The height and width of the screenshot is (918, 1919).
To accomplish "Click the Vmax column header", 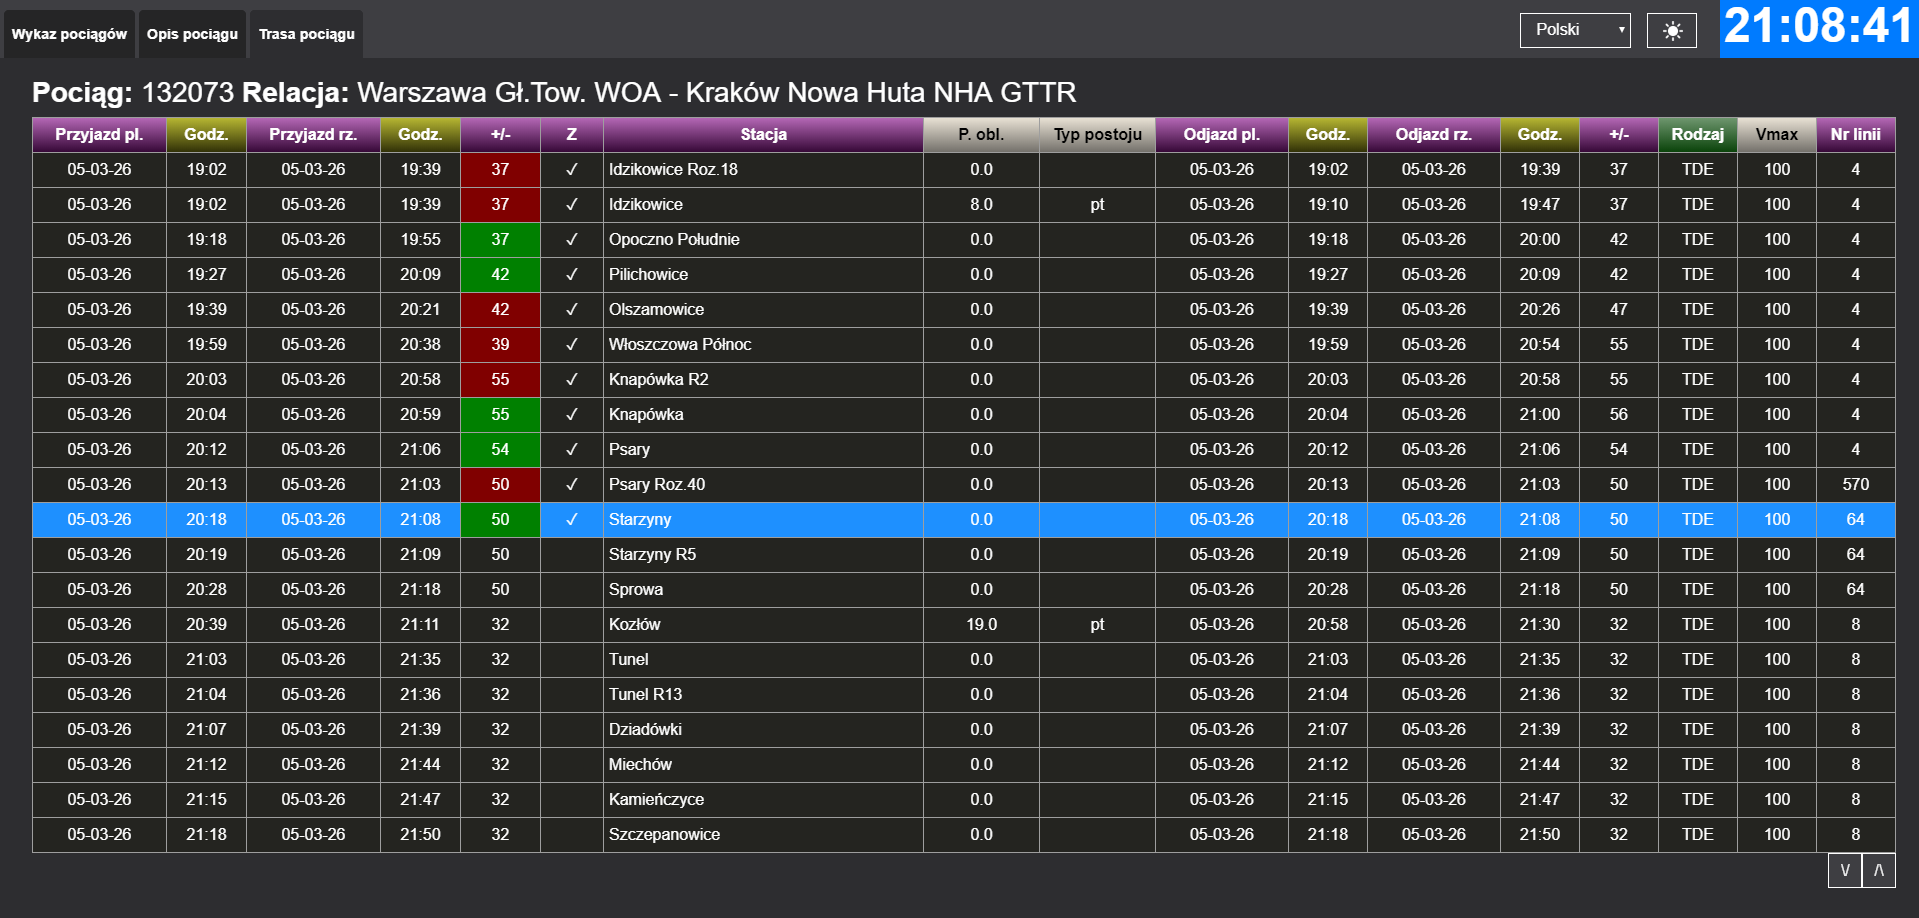I will pyautogui.click(x=1776, y=134).
